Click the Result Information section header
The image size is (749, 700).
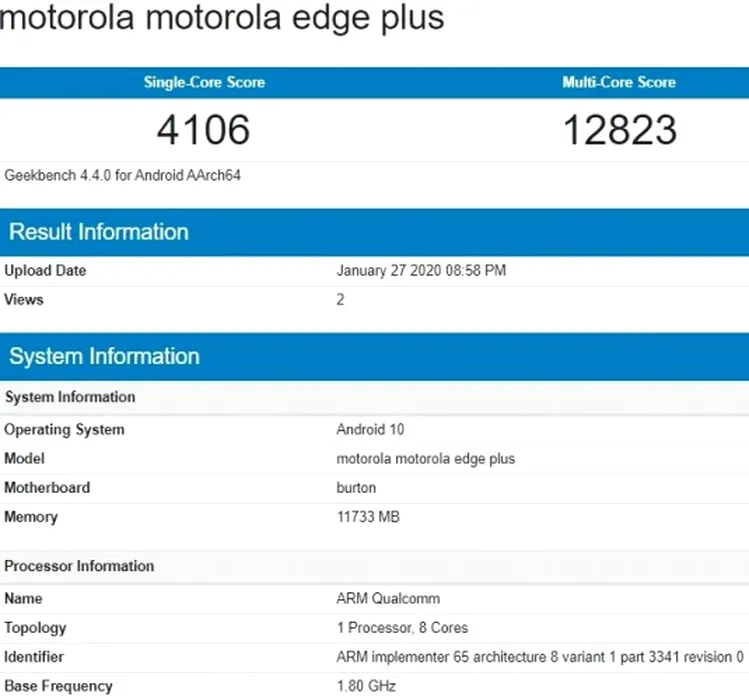(x=99, y=232)
